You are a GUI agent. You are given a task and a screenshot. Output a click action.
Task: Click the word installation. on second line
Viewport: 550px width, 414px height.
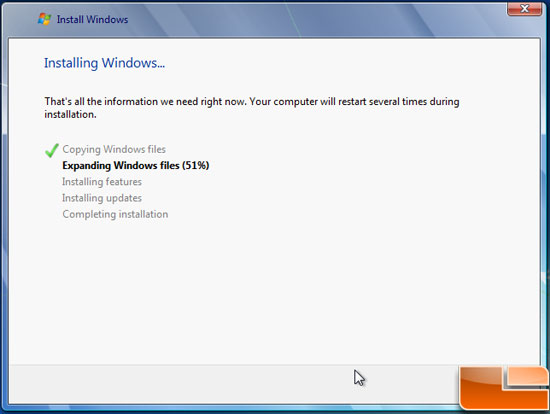click(70, 114)
